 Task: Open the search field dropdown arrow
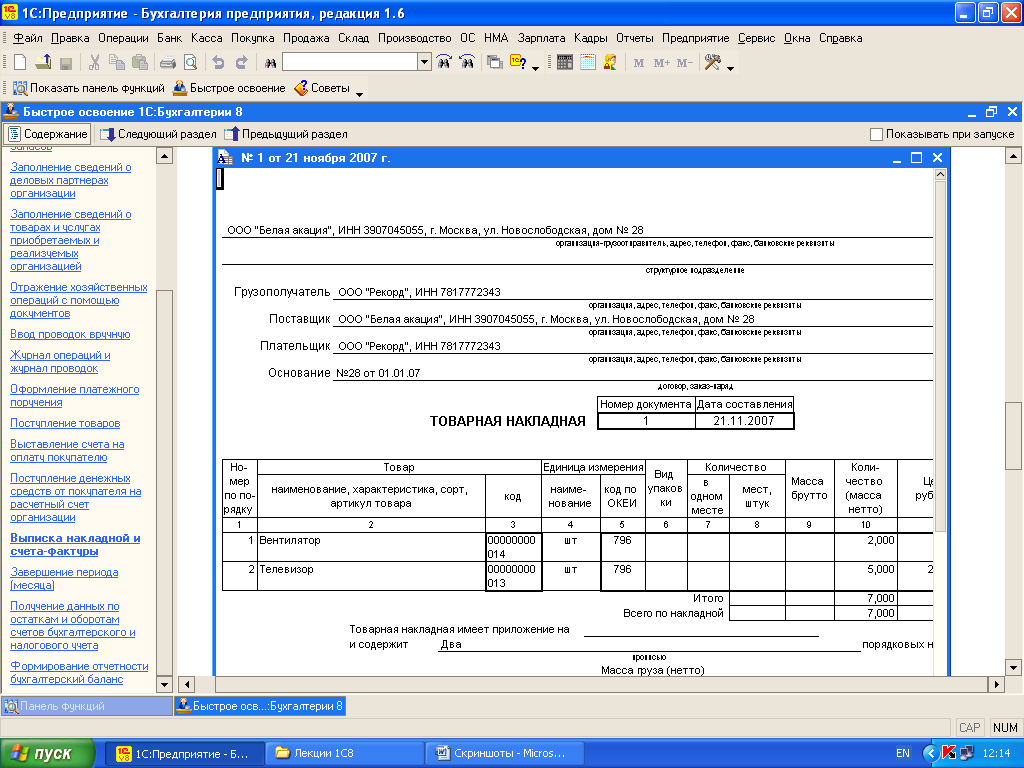[424, 62]
